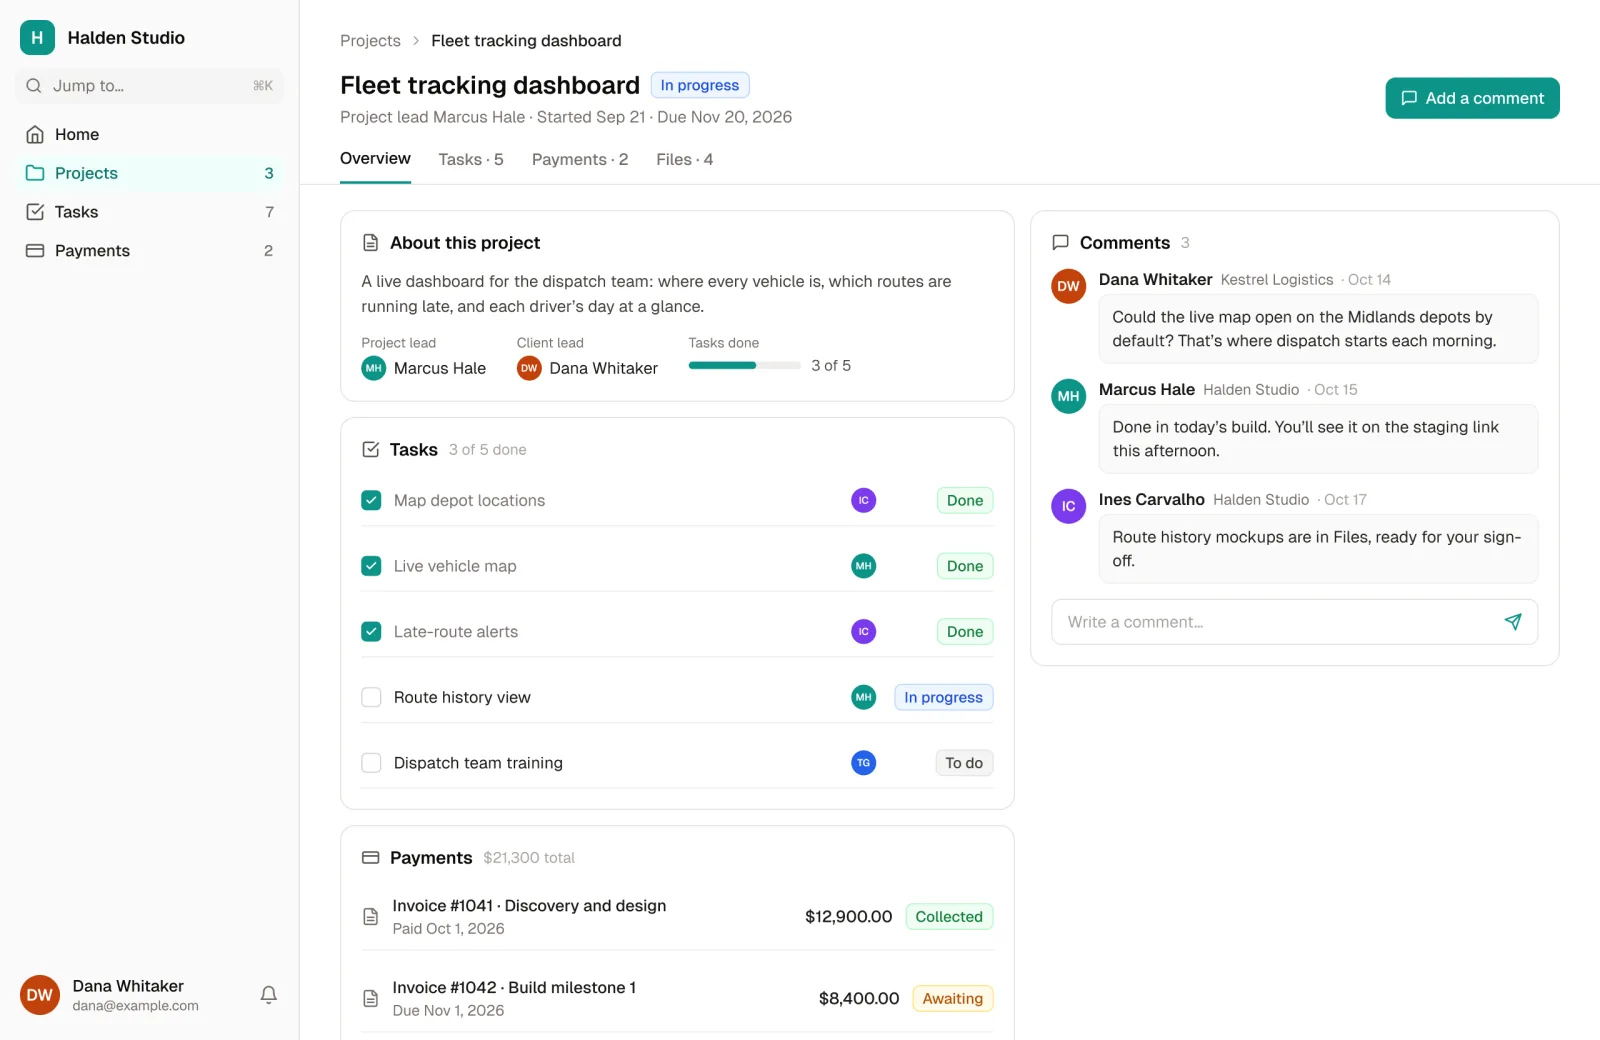Click the Home house icon in sidebar
The image size is (1600, 1040).
(35, 134)
